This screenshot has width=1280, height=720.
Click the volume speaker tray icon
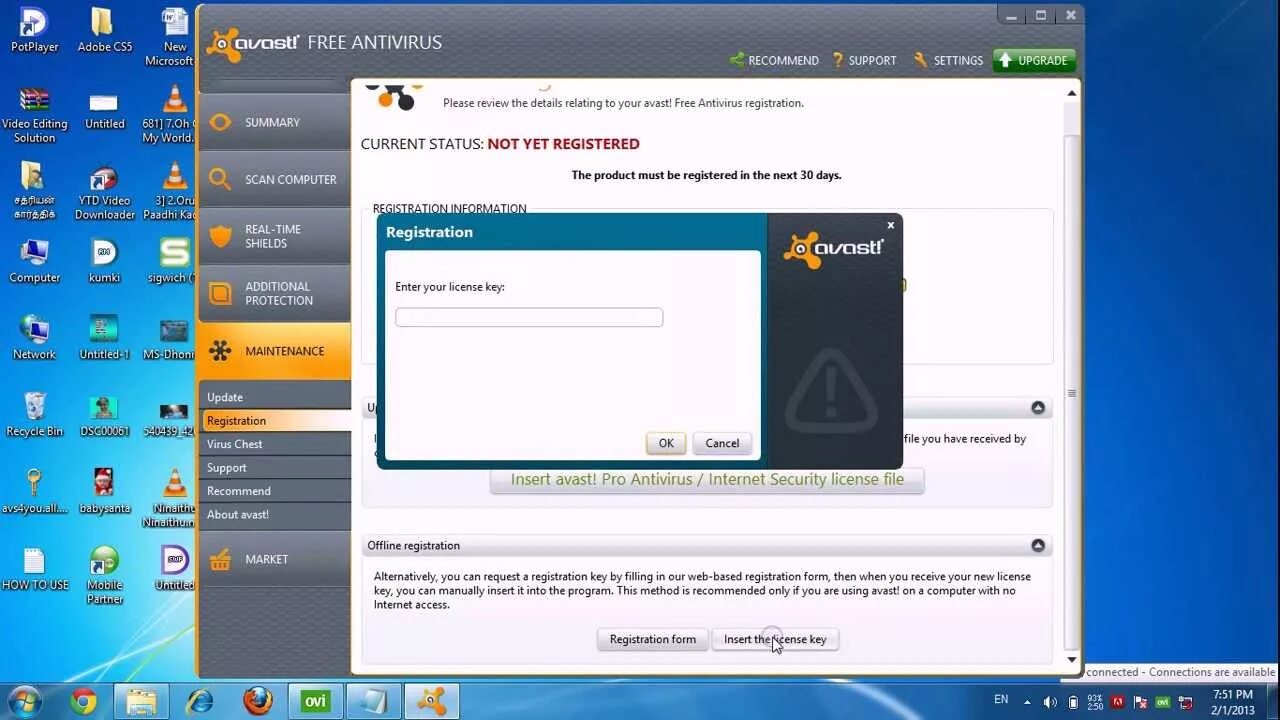(1050, 702)
